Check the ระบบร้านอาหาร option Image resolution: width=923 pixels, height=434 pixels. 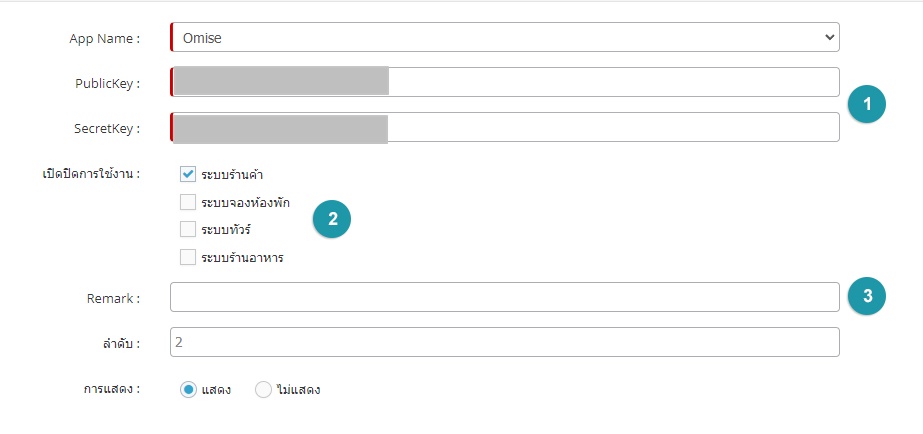[x=188, y=257]
